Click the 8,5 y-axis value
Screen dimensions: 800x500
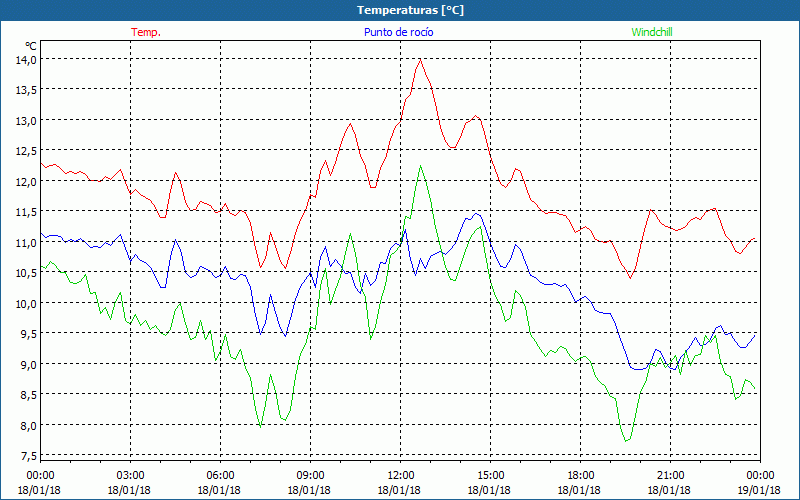[x=29, y=395]
